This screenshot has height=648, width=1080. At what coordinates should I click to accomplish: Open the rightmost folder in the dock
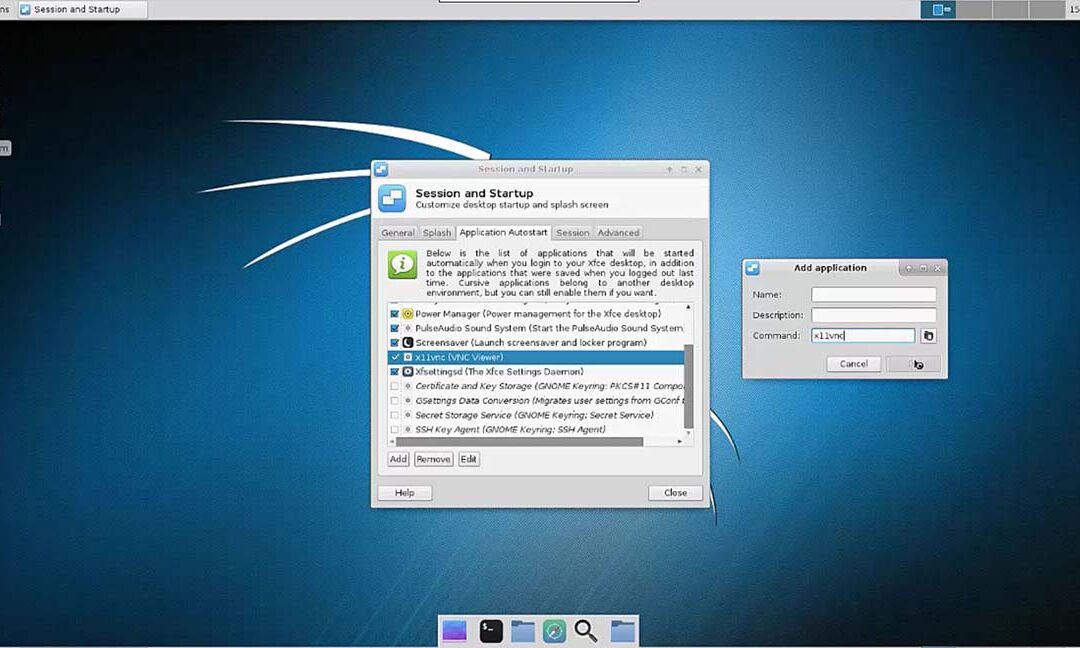tap(622, 631)
